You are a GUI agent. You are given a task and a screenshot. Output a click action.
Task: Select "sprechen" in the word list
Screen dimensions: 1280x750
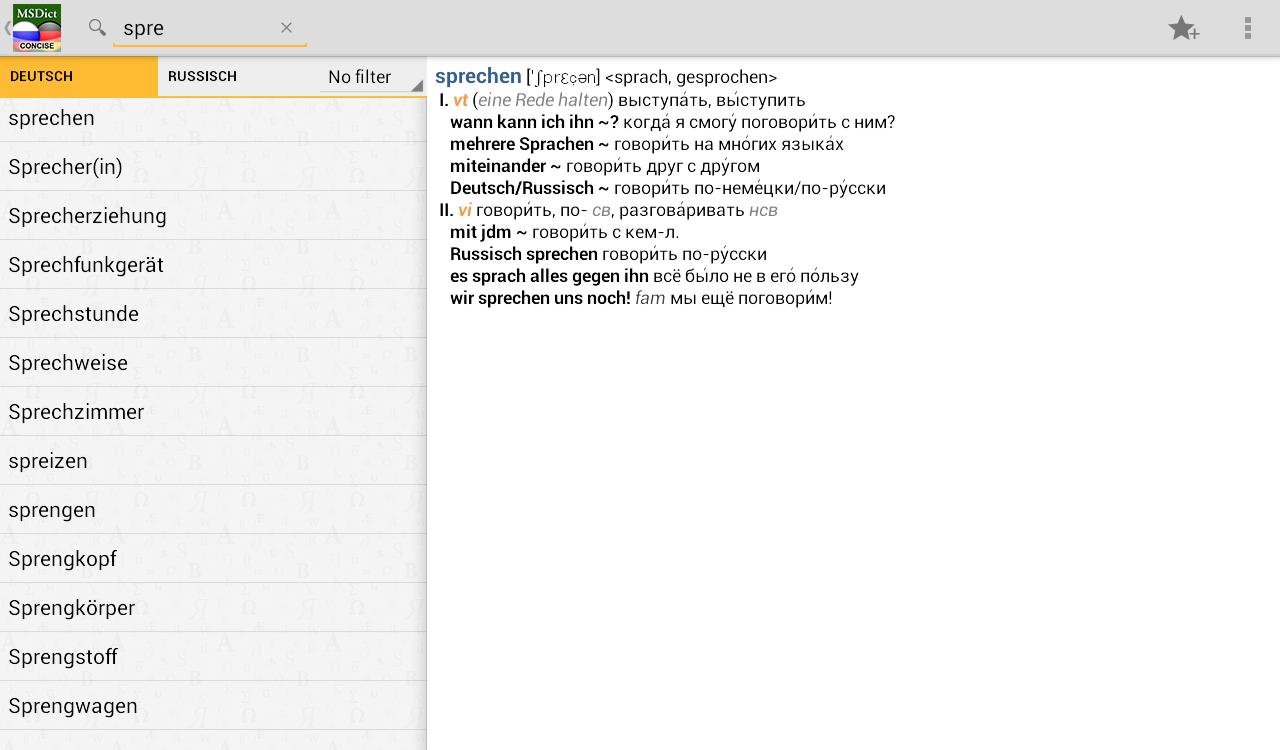point(213,118)
